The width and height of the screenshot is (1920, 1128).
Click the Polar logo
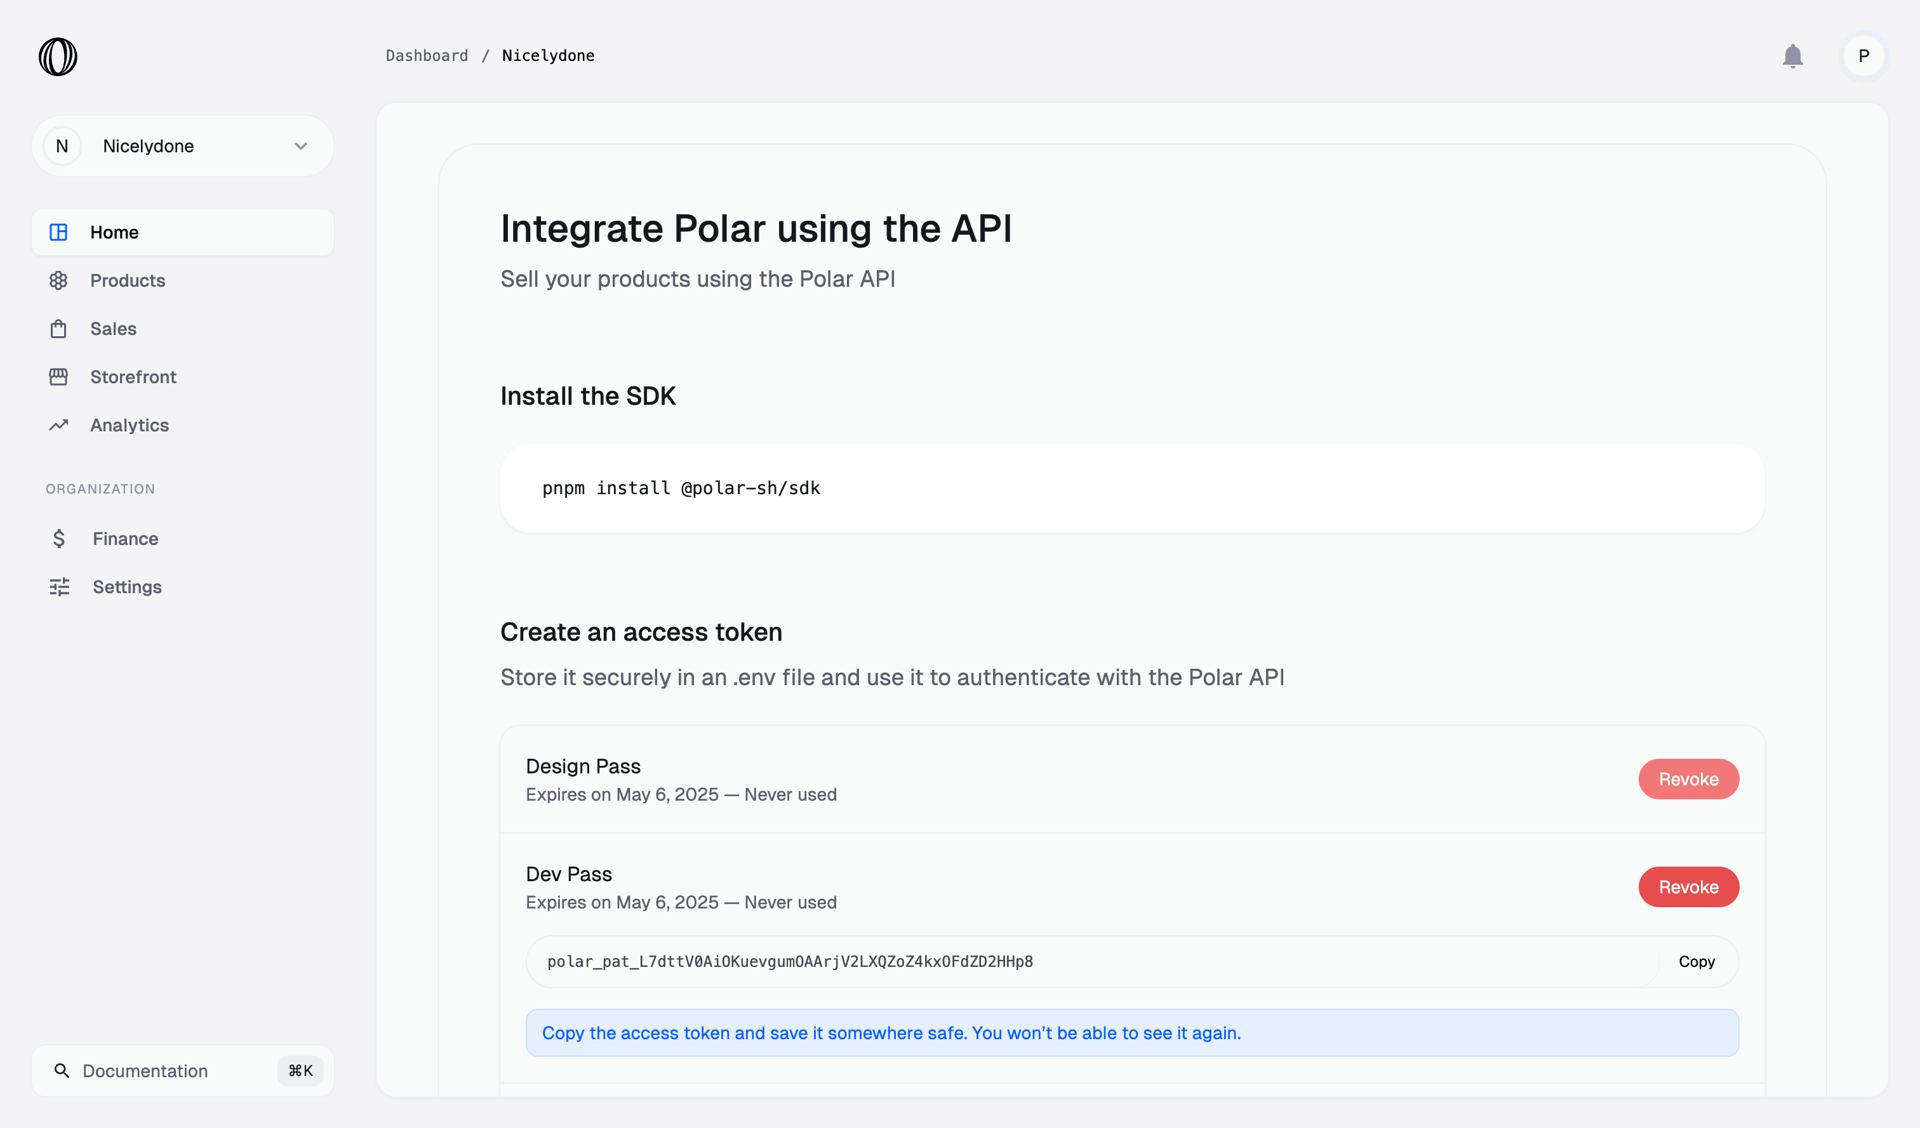(57, 57)
